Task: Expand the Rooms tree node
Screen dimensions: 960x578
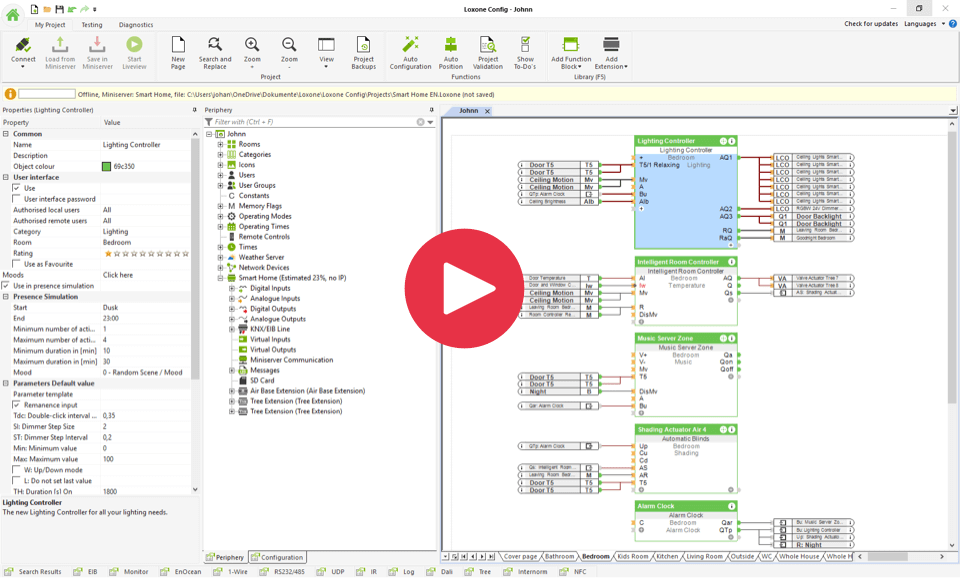Action: click(220, 144)
